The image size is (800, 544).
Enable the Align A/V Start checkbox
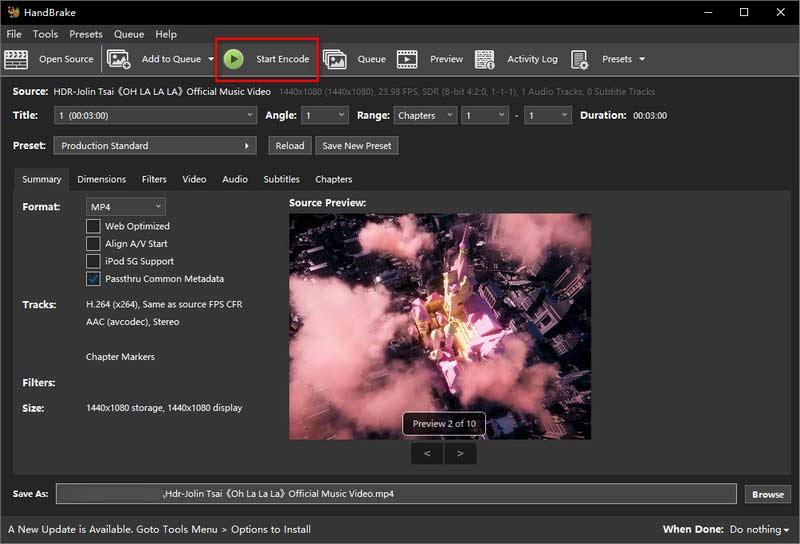93,243
